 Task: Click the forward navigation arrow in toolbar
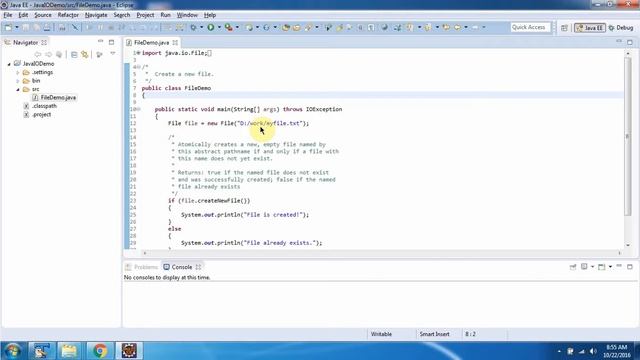tap(475, 27)
